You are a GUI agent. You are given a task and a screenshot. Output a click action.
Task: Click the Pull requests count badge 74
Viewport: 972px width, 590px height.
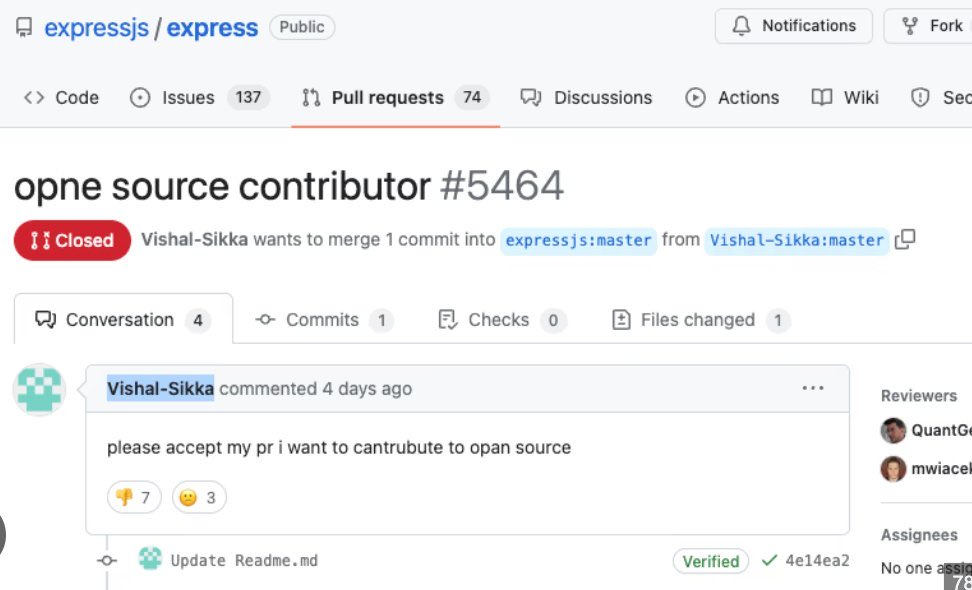tap(472, 97)
